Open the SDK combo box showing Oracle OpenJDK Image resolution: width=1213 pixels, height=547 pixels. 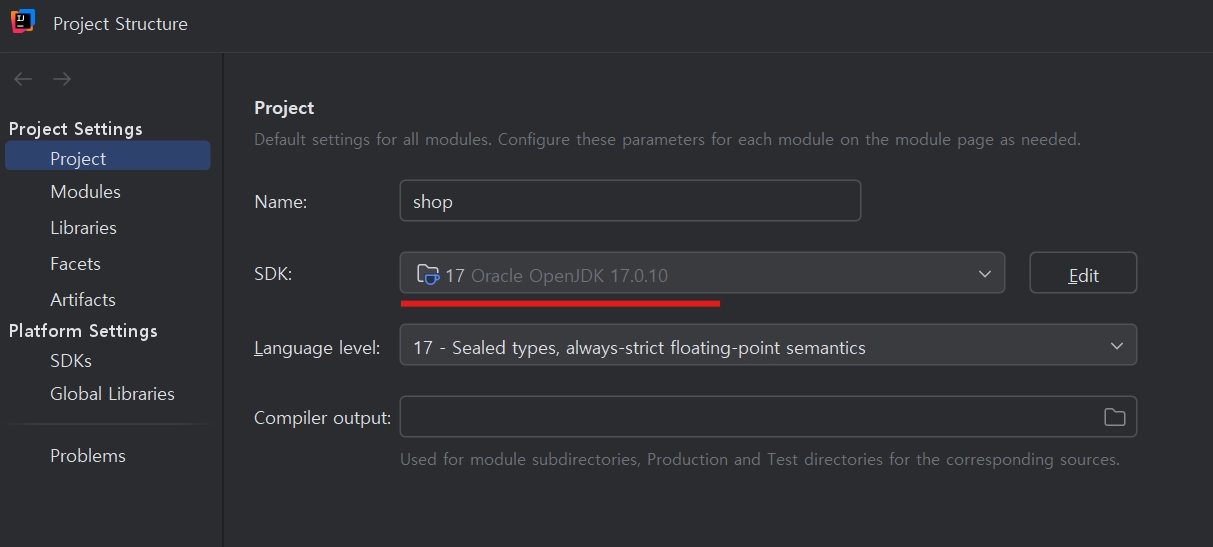700,273
